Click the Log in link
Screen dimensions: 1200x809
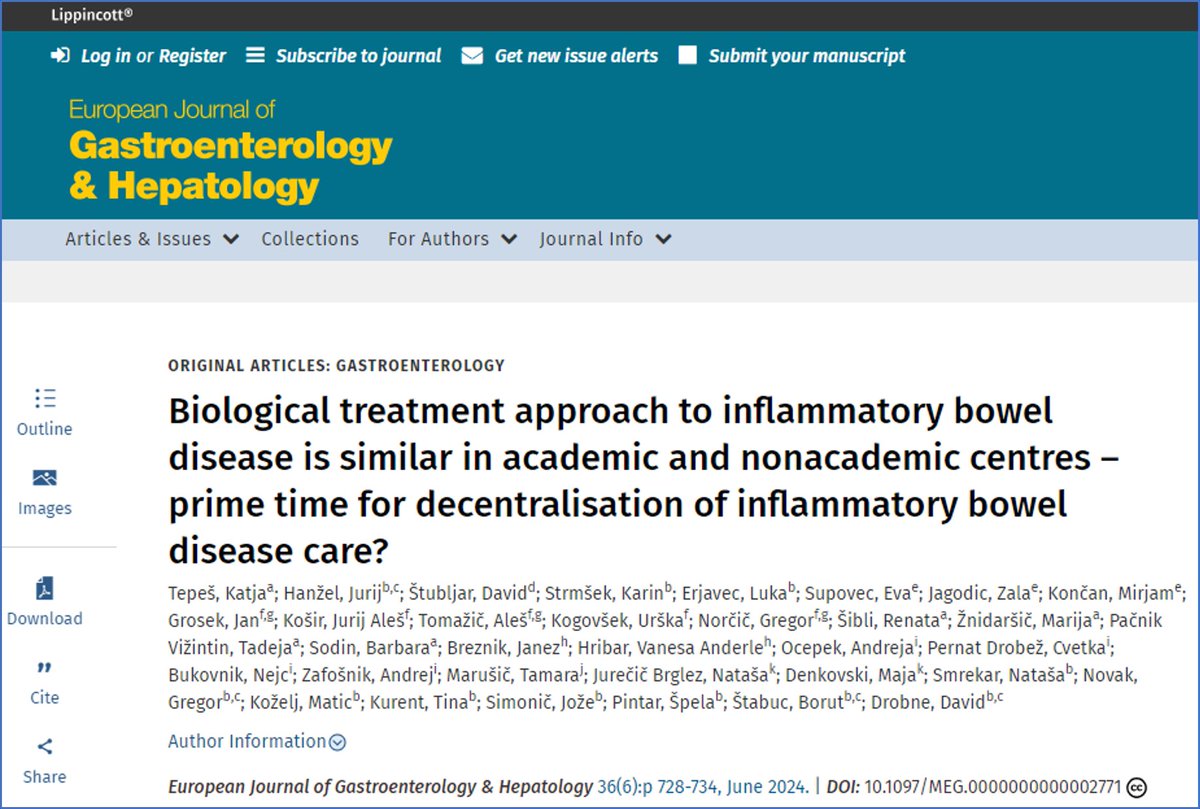106,56
